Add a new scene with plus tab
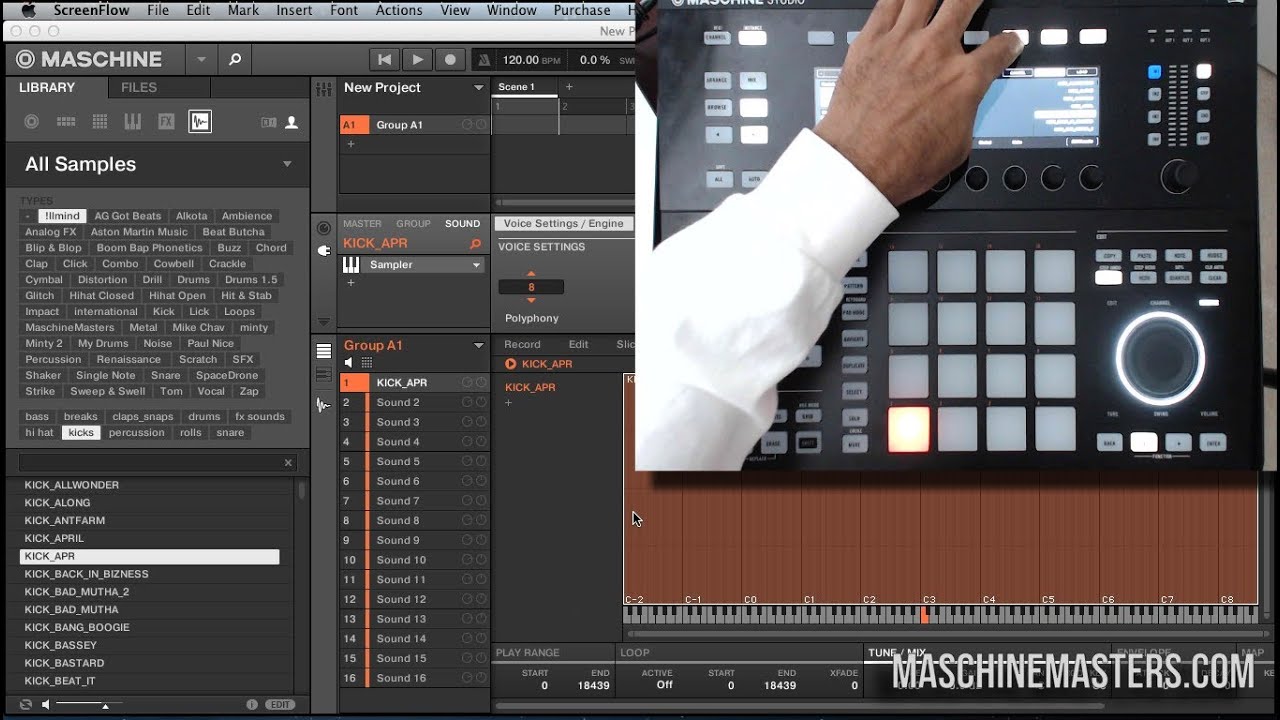The height and width of the screenshot is (720, 1280). [569, 87]
